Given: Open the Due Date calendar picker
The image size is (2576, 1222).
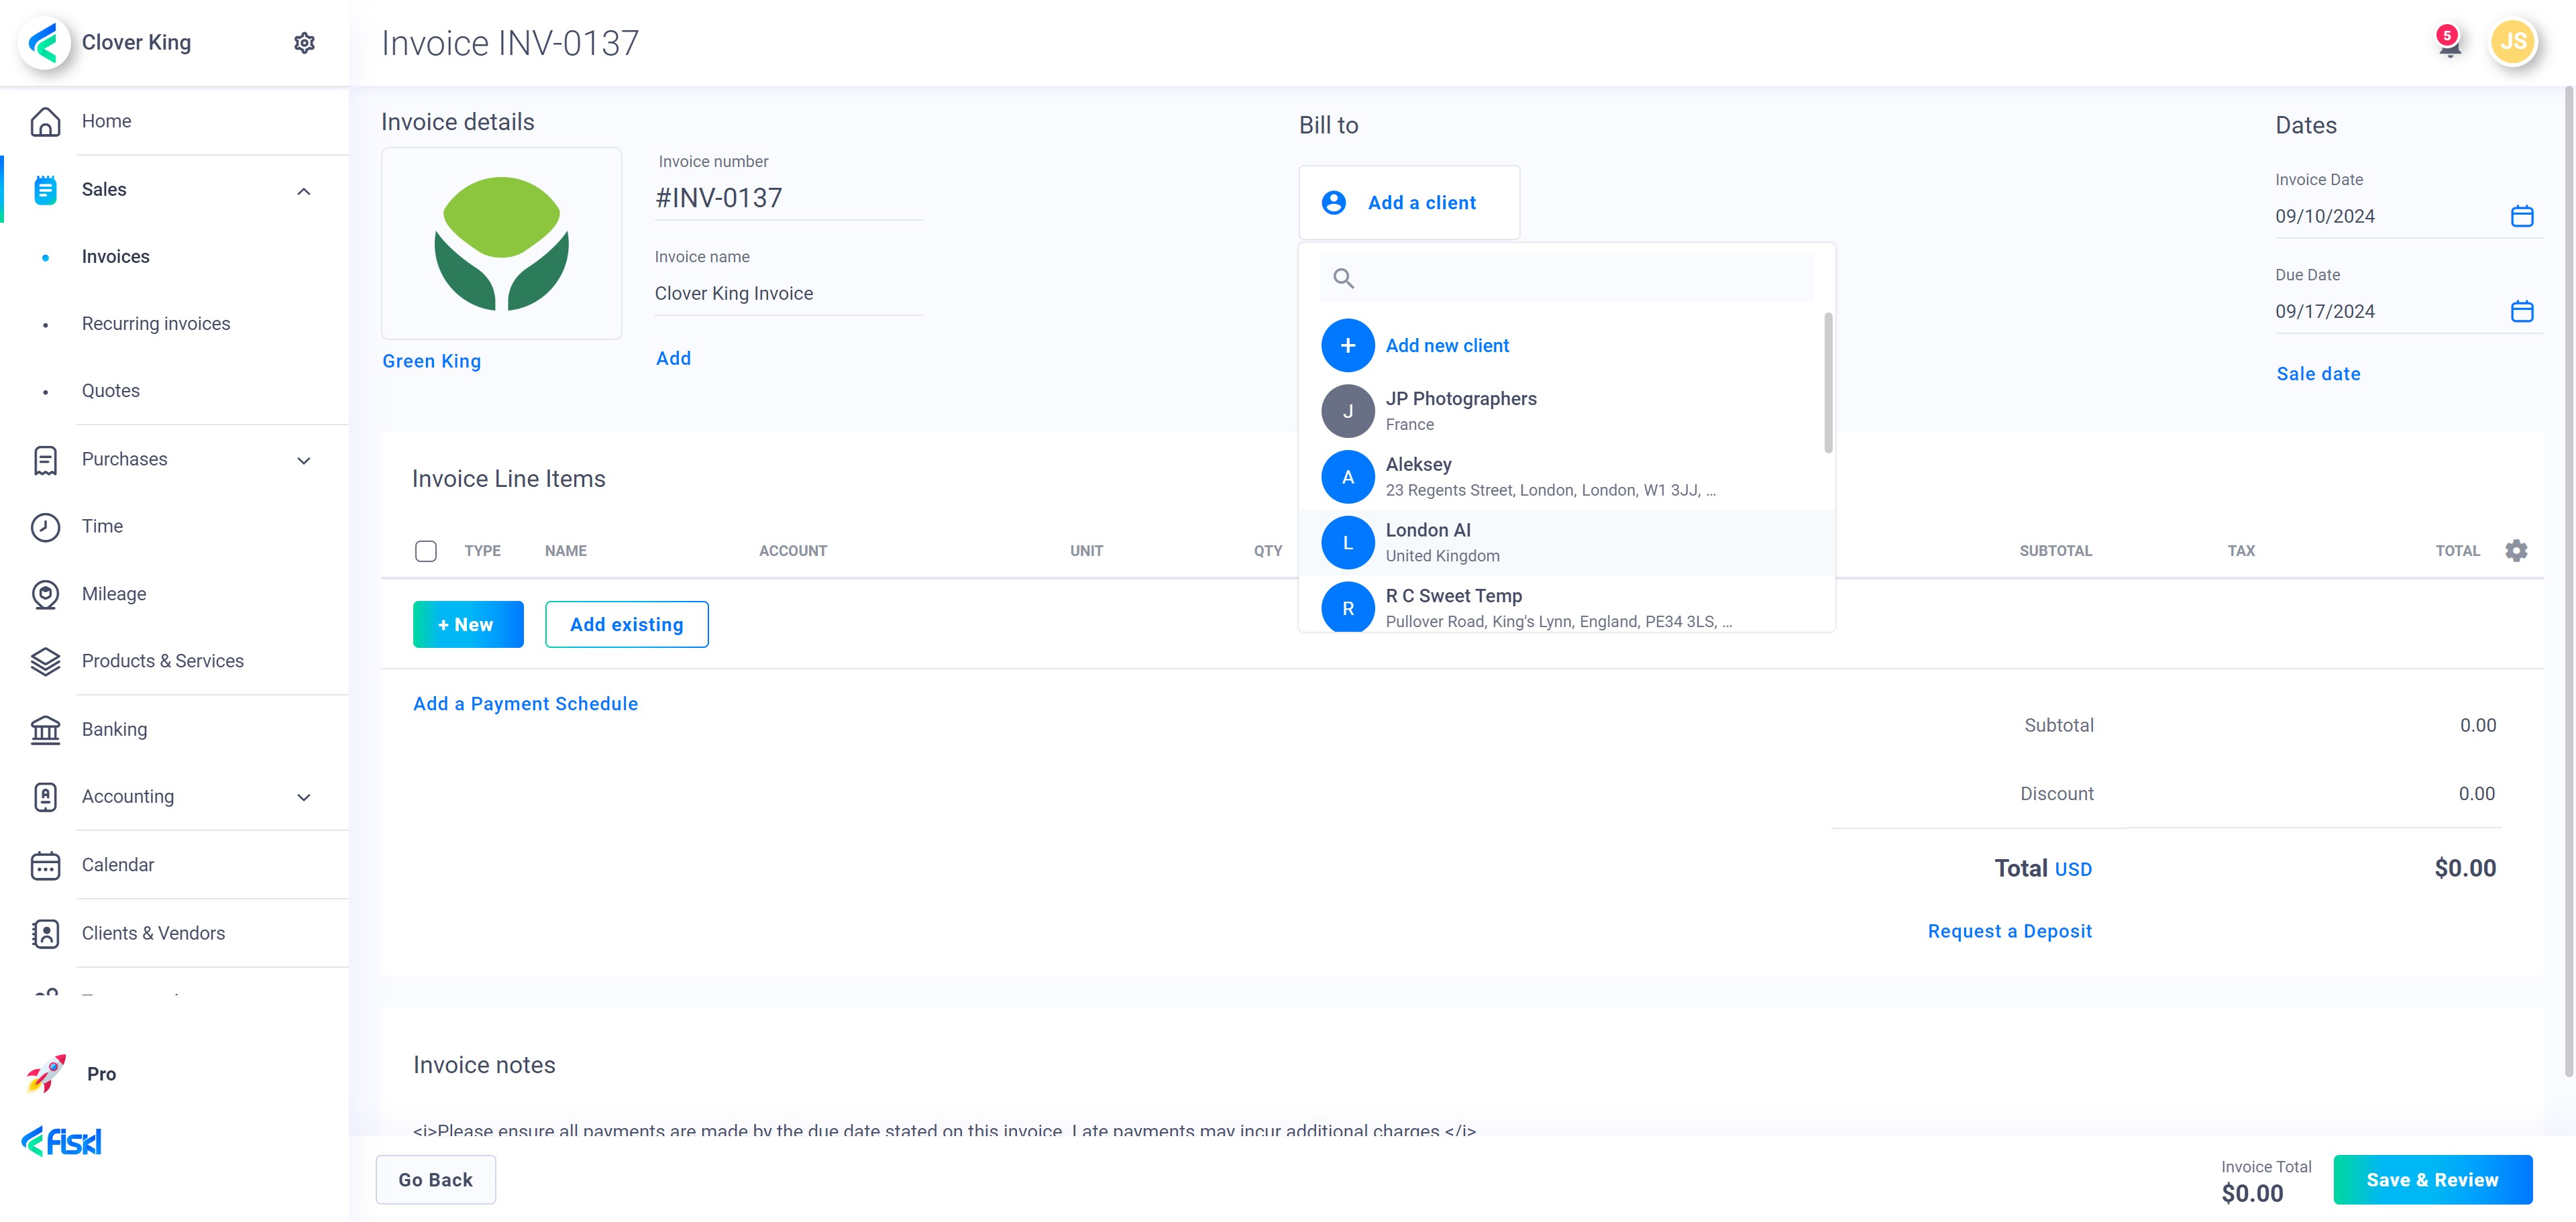Looking at the screenshot, I should pos(2522,311).
